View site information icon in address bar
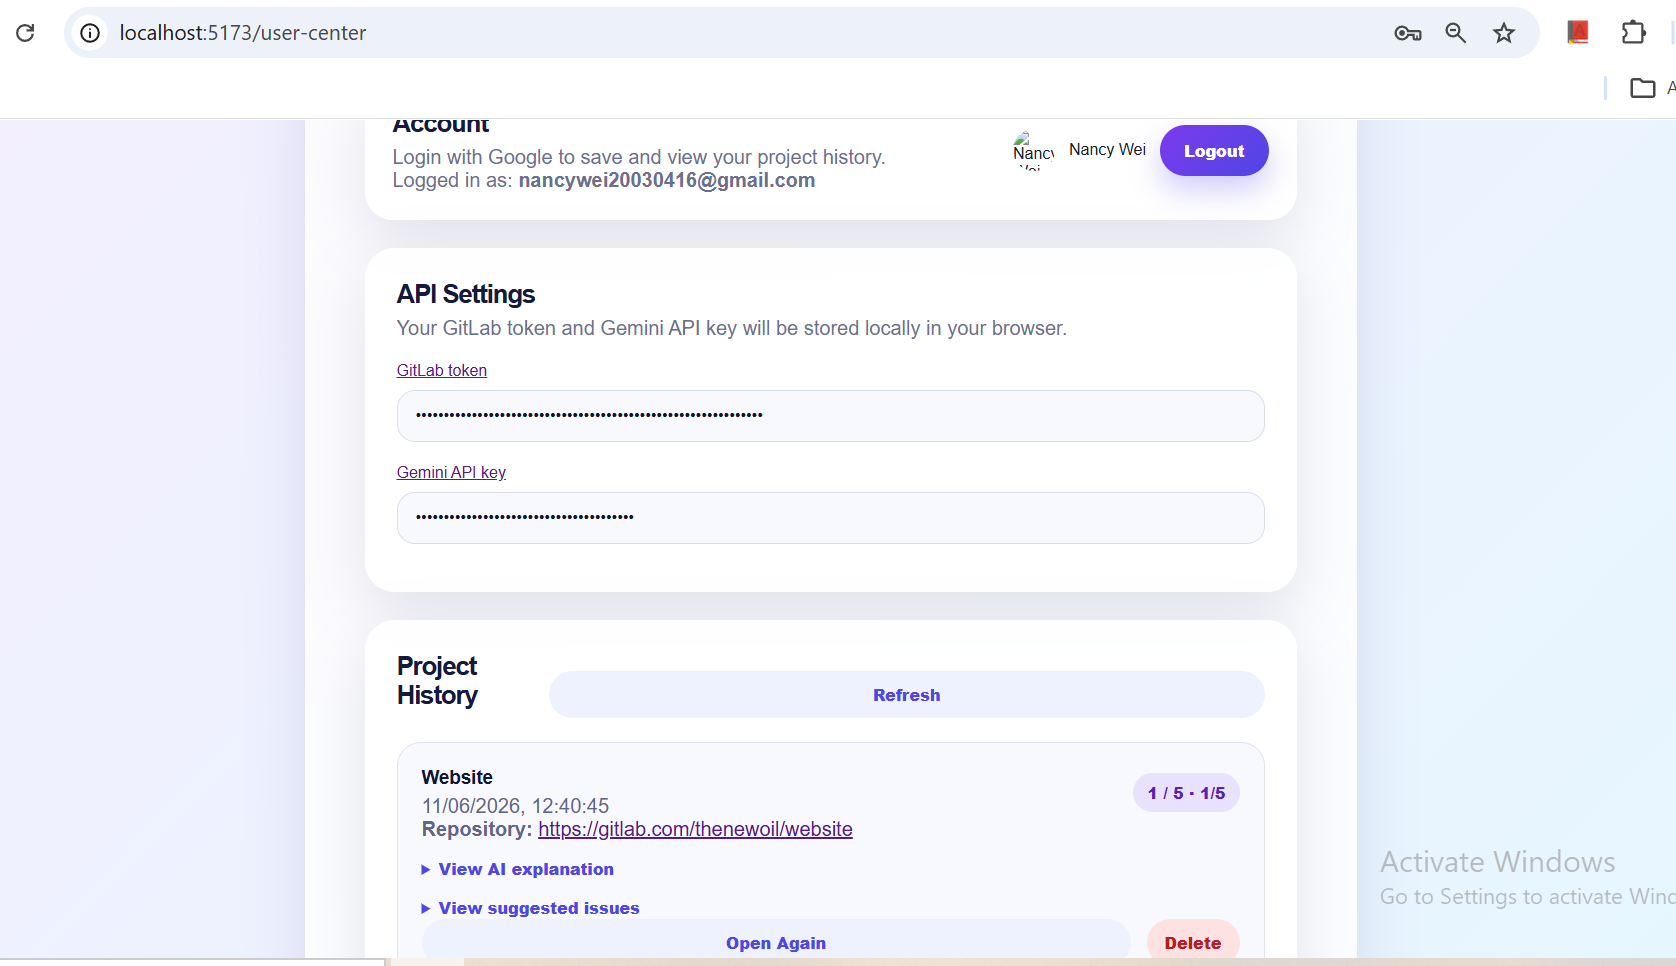The image size is (1676, 966). 90,33
